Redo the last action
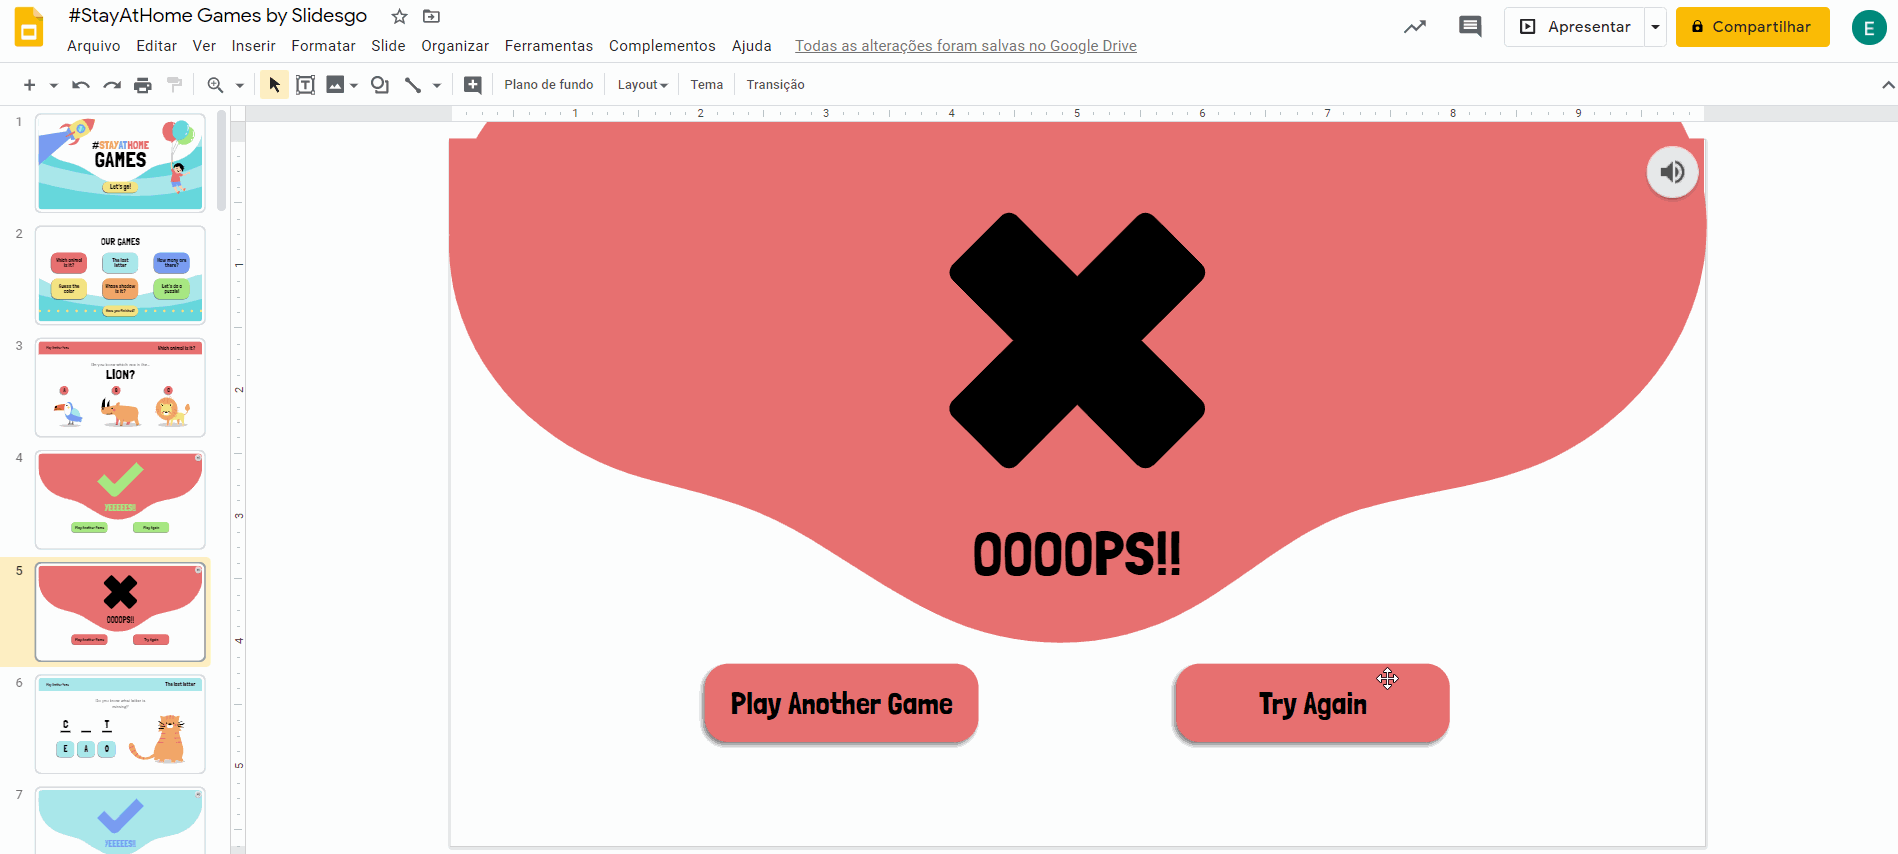1898x854 pixels. [112, 85]
